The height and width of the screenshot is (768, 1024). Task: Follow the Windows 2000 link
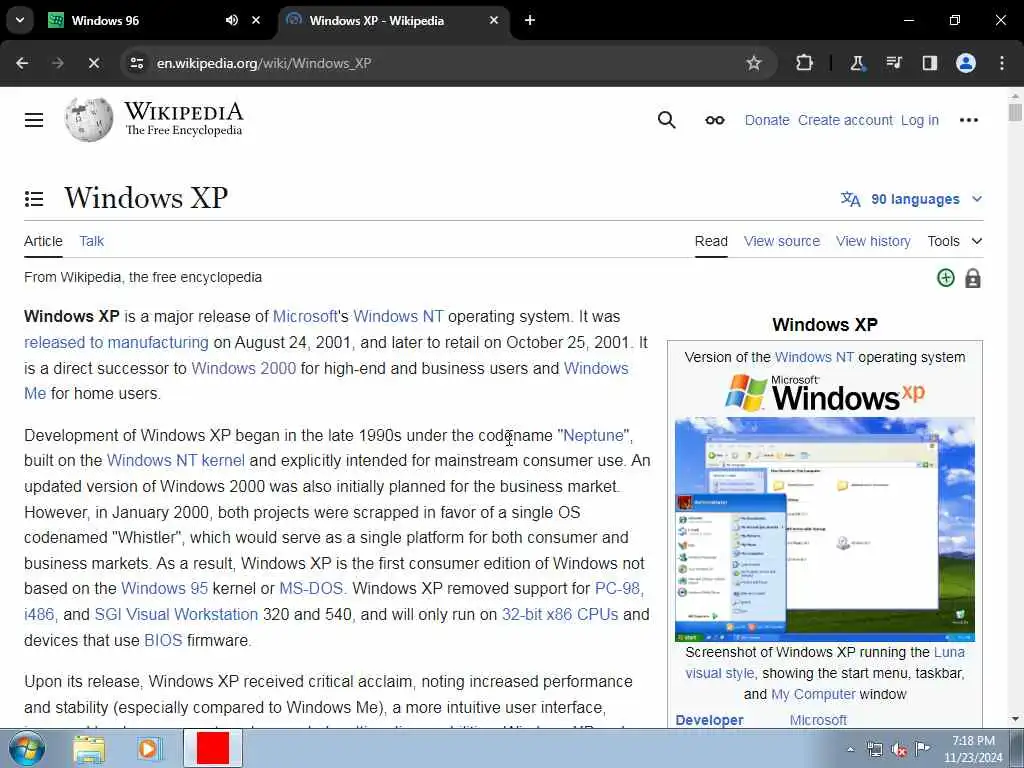tap(244, 368)
